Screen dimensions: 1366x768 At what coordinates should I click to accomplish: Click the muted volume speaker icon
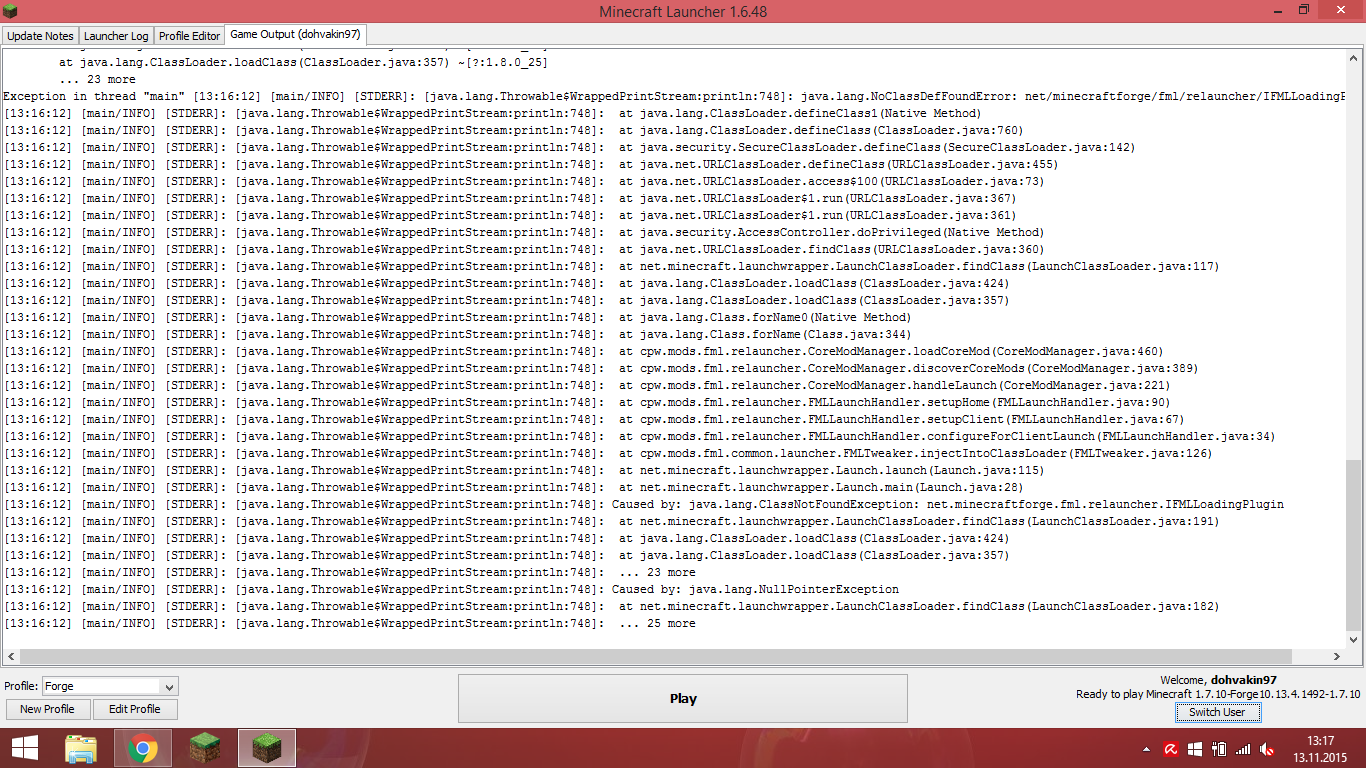pyautogui.click(x=1267, y=749)
